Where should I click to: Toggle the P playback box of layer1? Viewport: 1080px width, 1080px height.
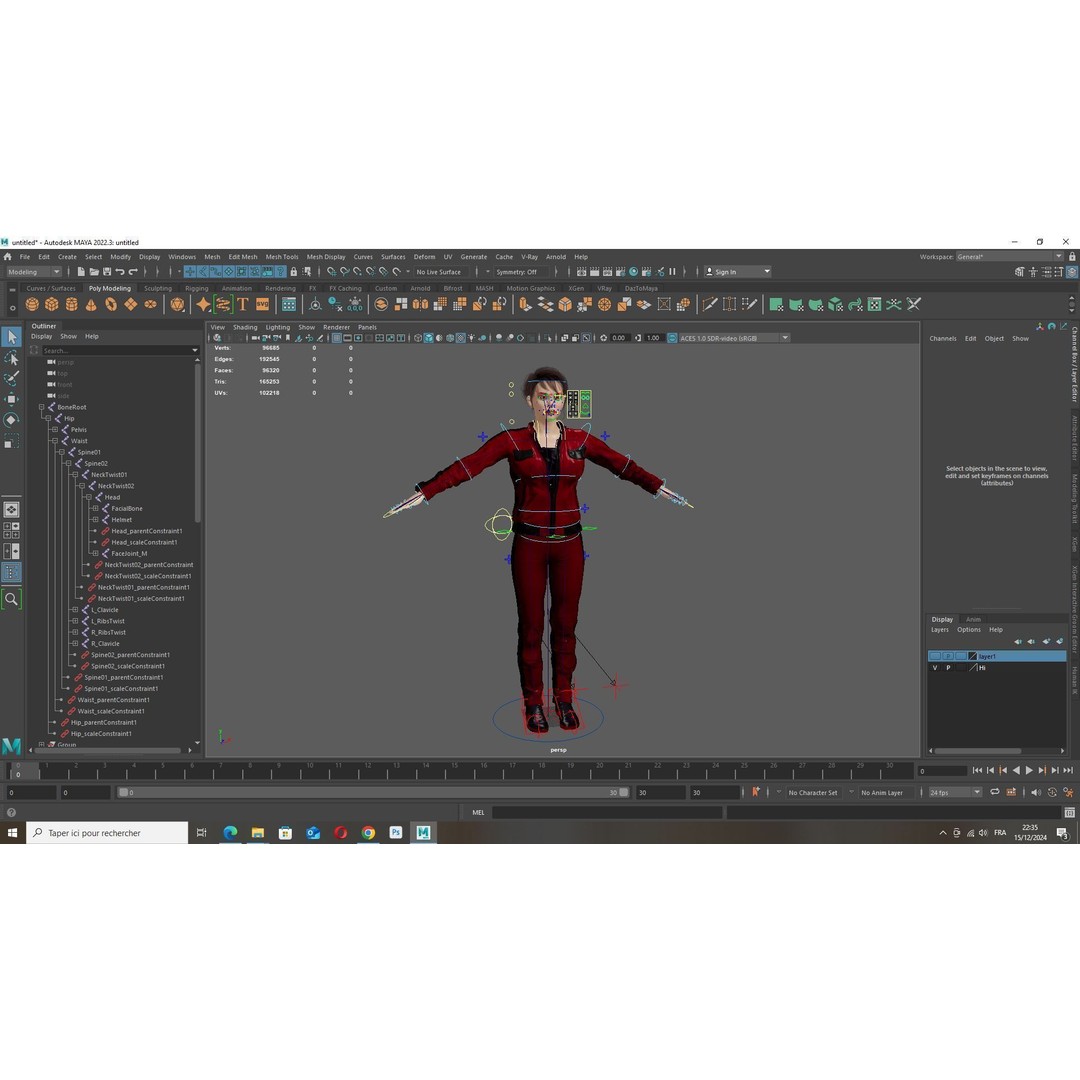click(x=948, y=656)
